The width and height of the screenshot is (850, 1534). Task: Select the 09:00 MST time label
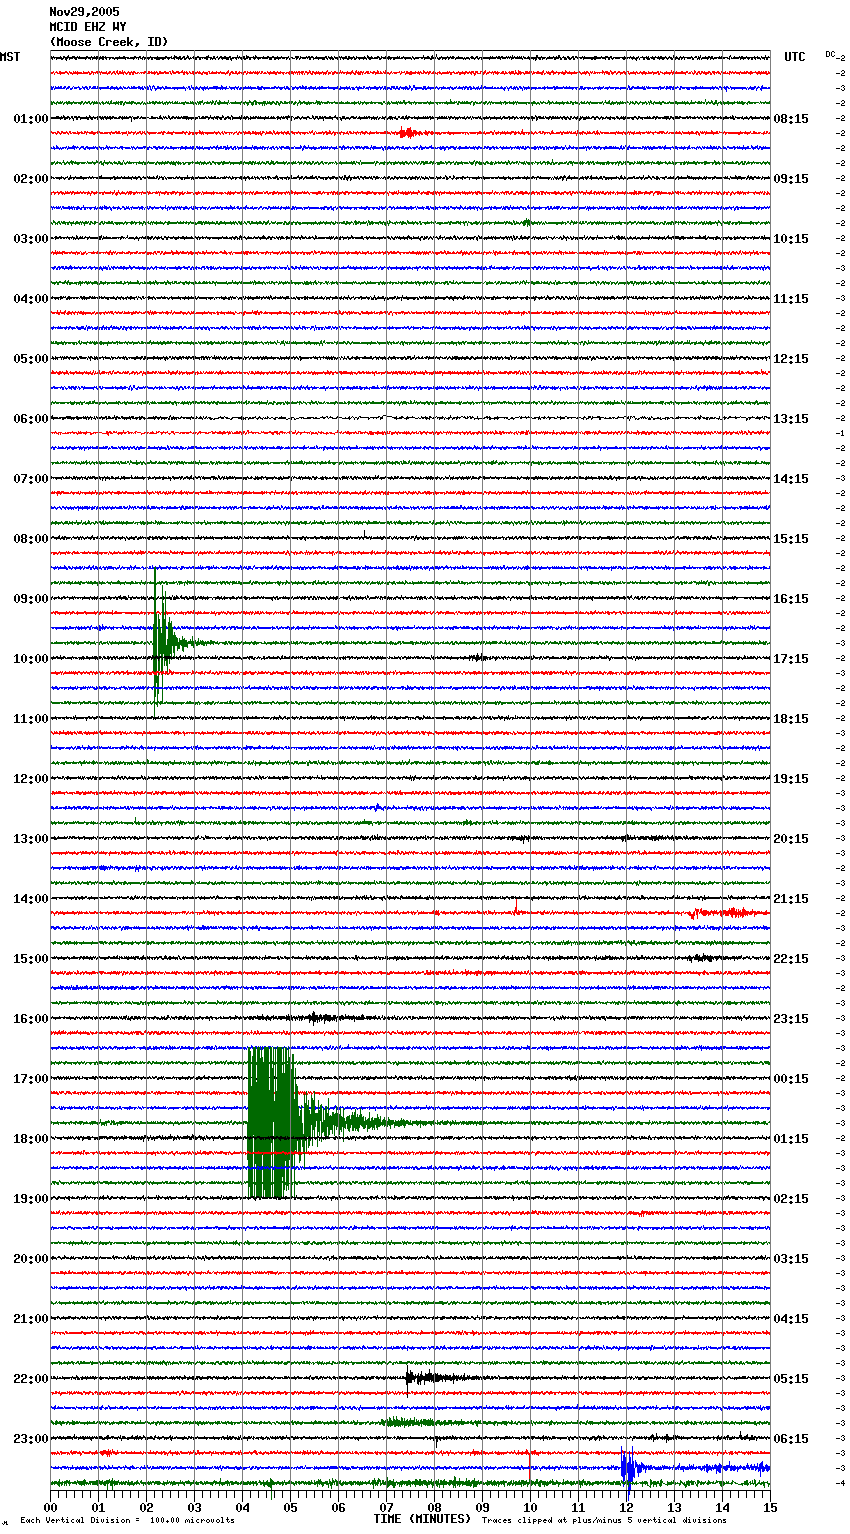pos(31,599)
